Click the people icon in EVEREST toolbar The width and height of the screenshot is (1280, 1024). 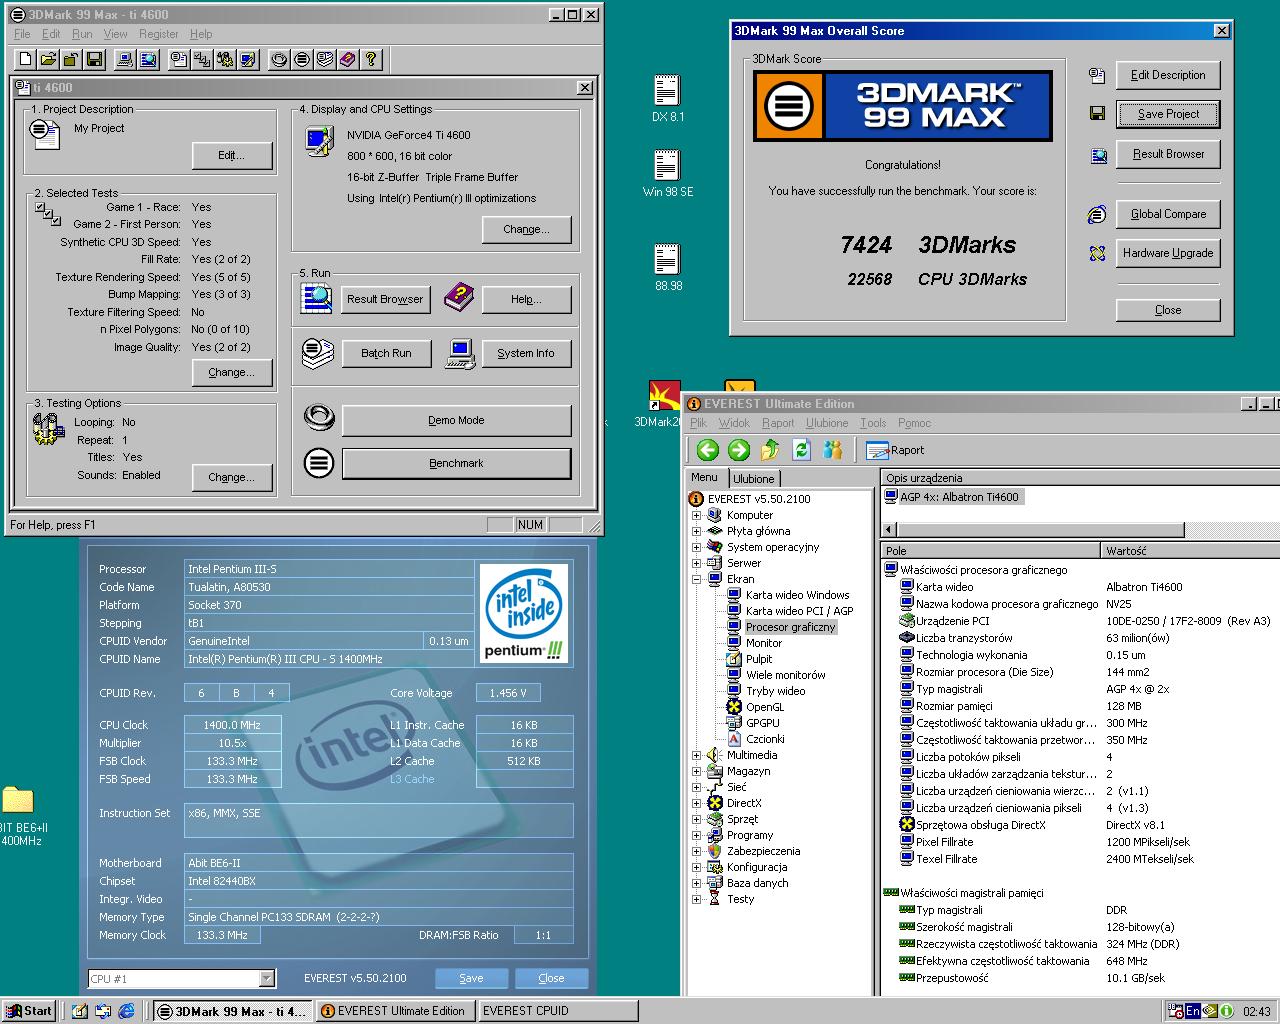coord(832,450)
